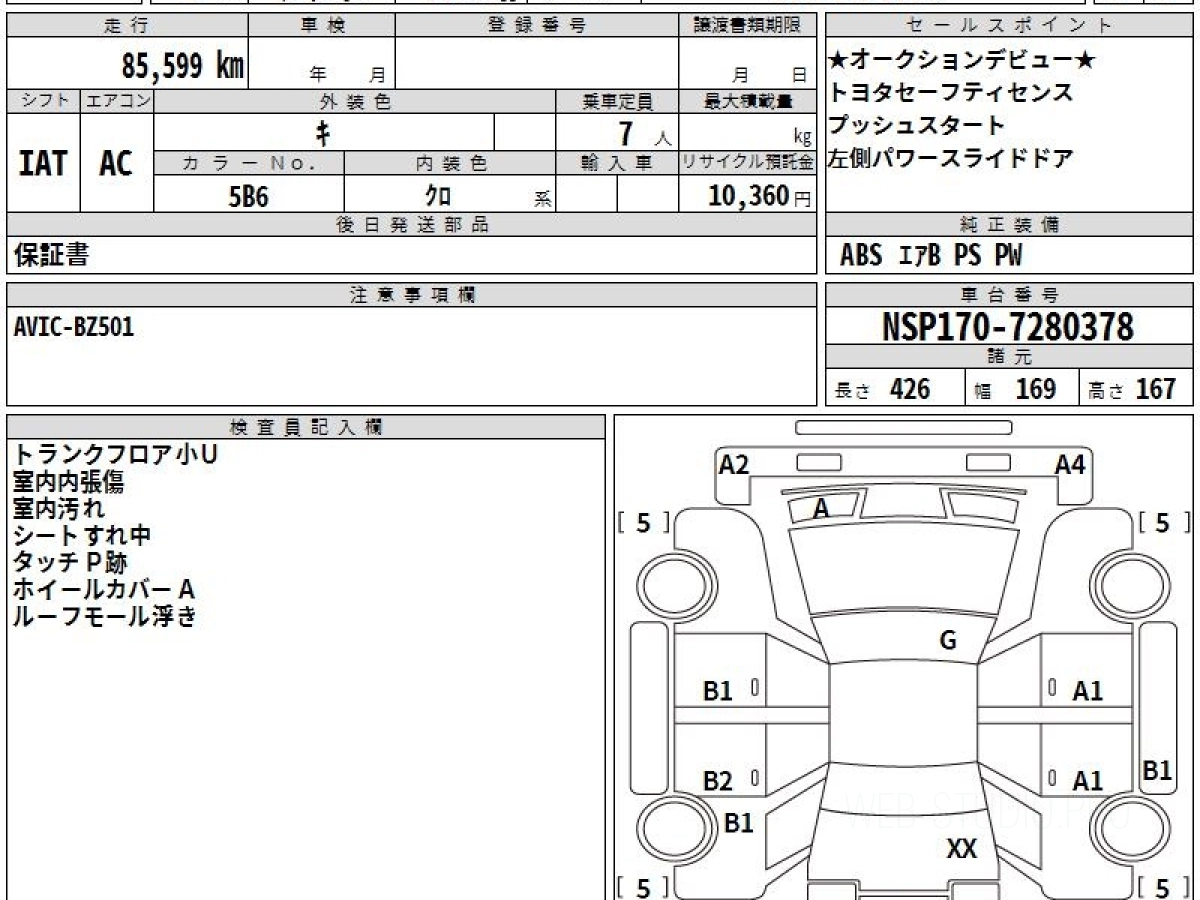Viewport: 1200px width, 900px height.
Task: Select the 走行 header cell
Action: [126, 25]
